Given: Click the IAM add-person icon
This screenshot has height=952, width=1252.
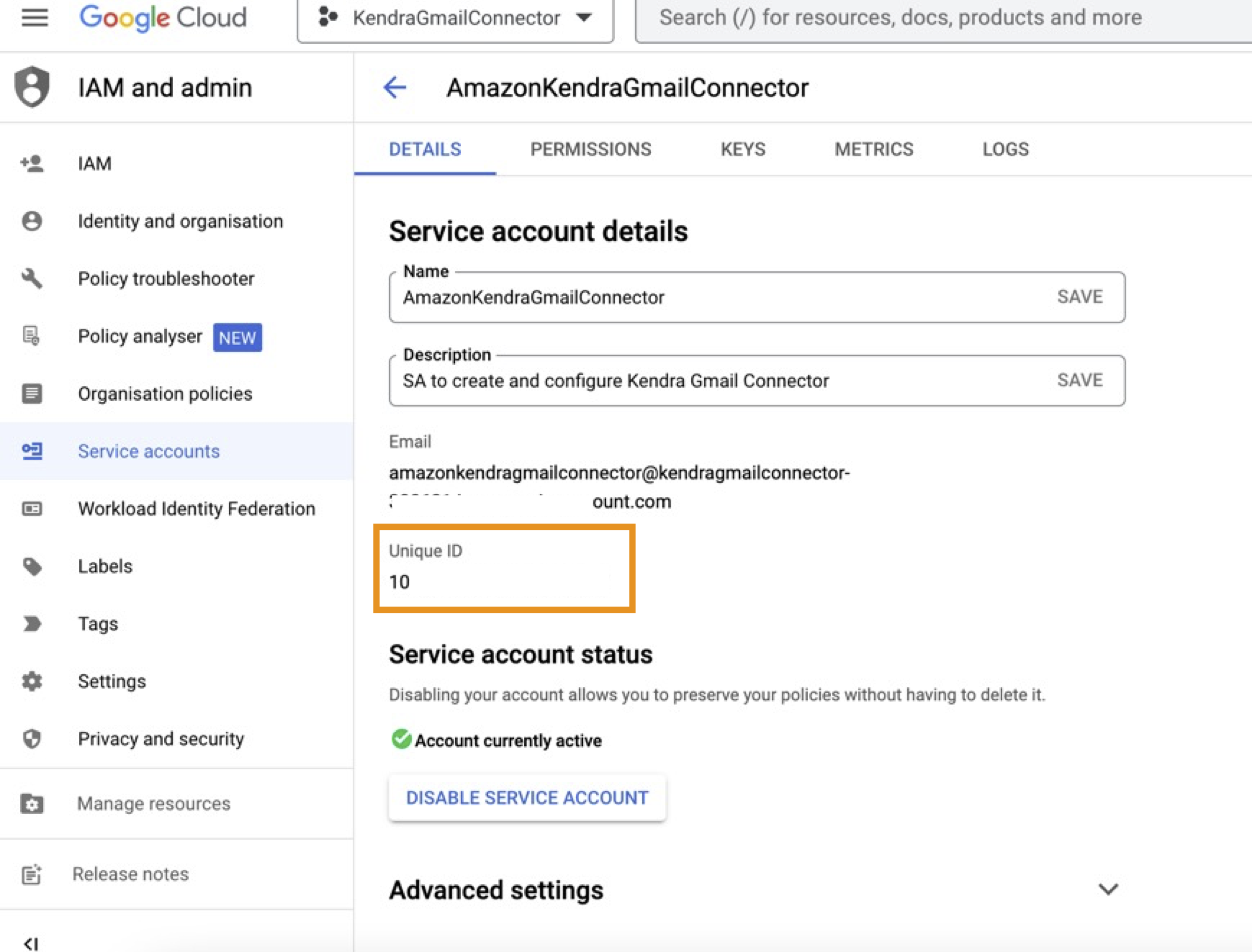Looking at the screenshot, I should coord(32,164).
